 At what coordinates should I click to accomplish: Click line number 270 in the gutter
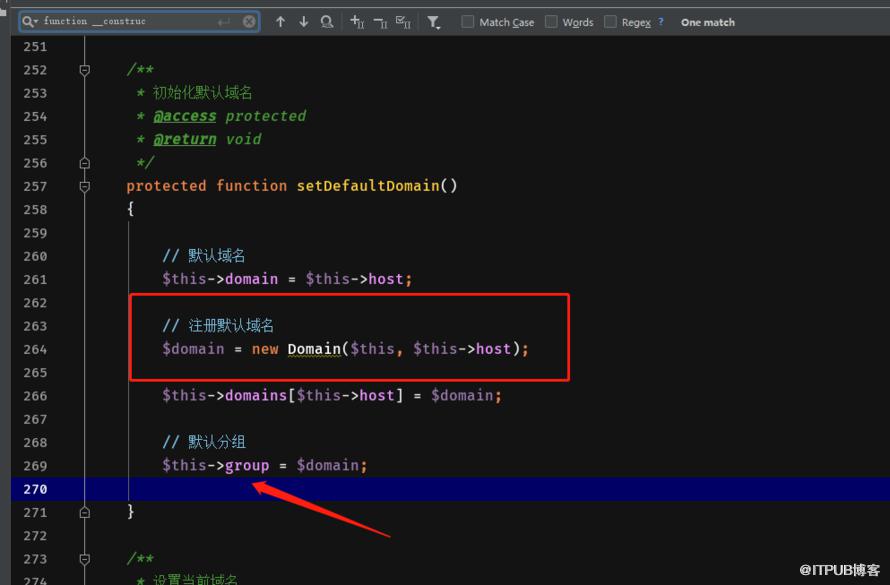[x=35, y=489]
